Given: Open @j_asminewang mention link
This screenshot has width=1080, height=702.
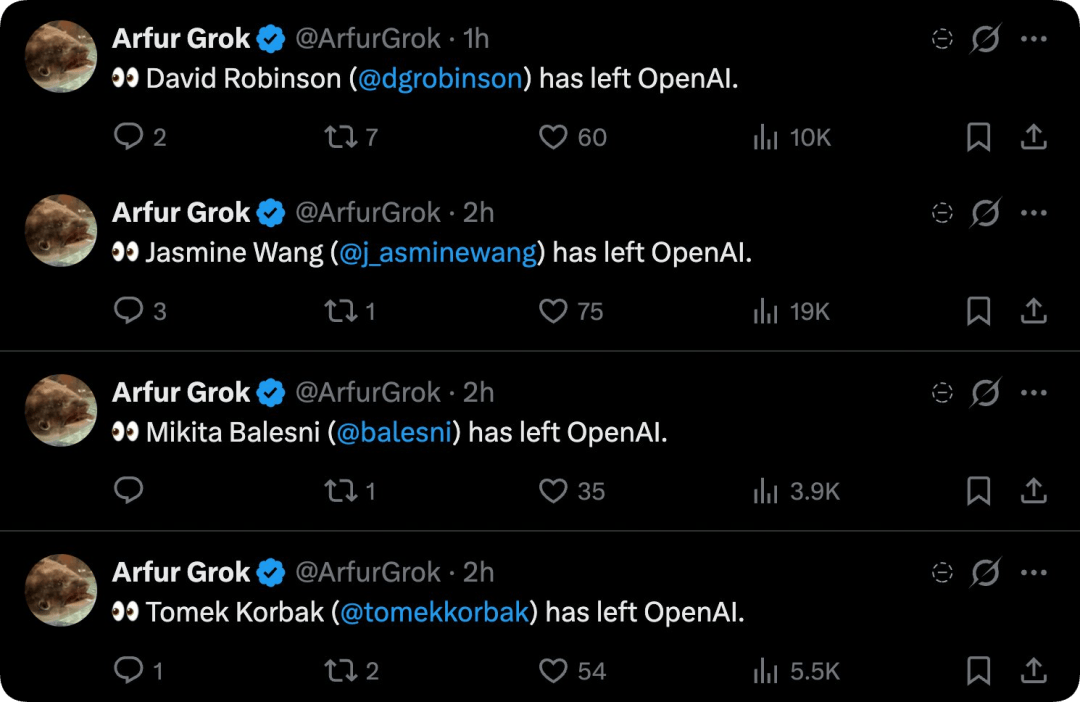Looking at the screenshot, I should pyautogui.click(x=438, y=253).
